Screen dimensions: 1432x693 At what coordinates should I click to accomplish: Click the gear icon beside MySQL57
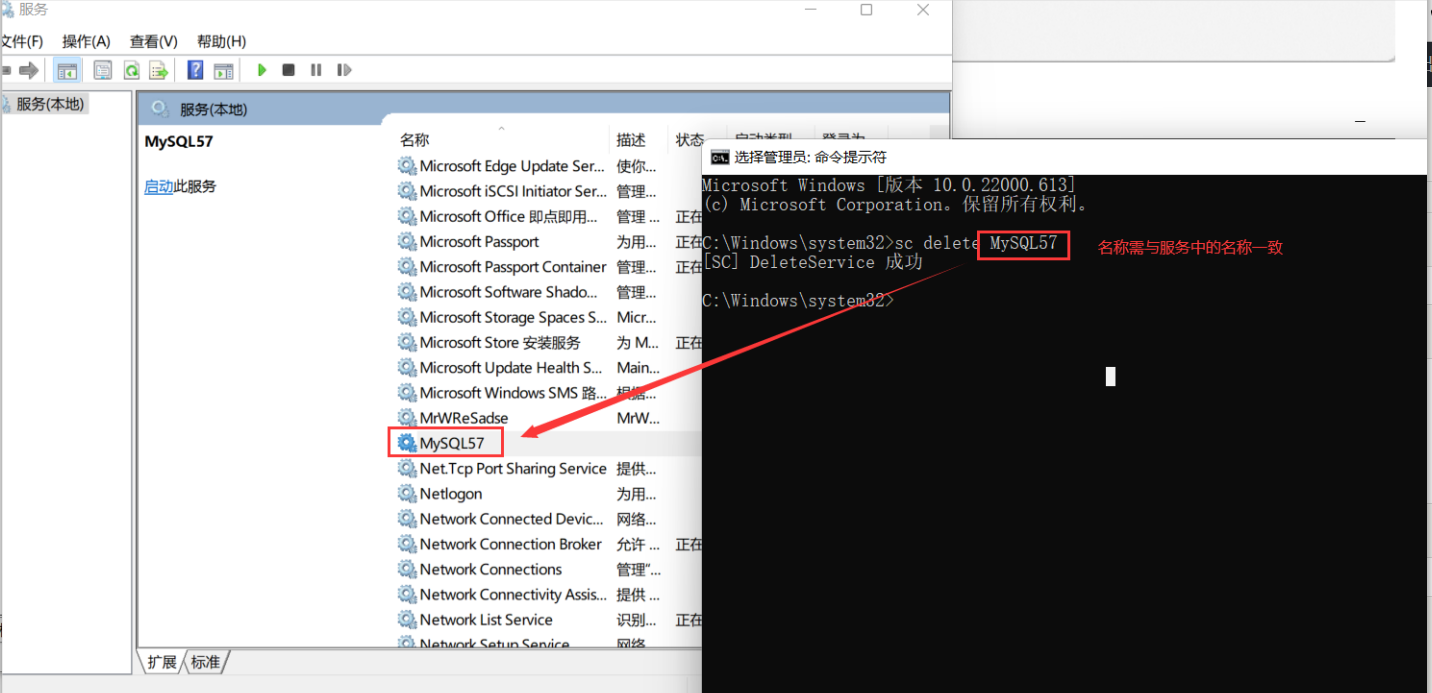pyautogui.click(x=407, y=443)
